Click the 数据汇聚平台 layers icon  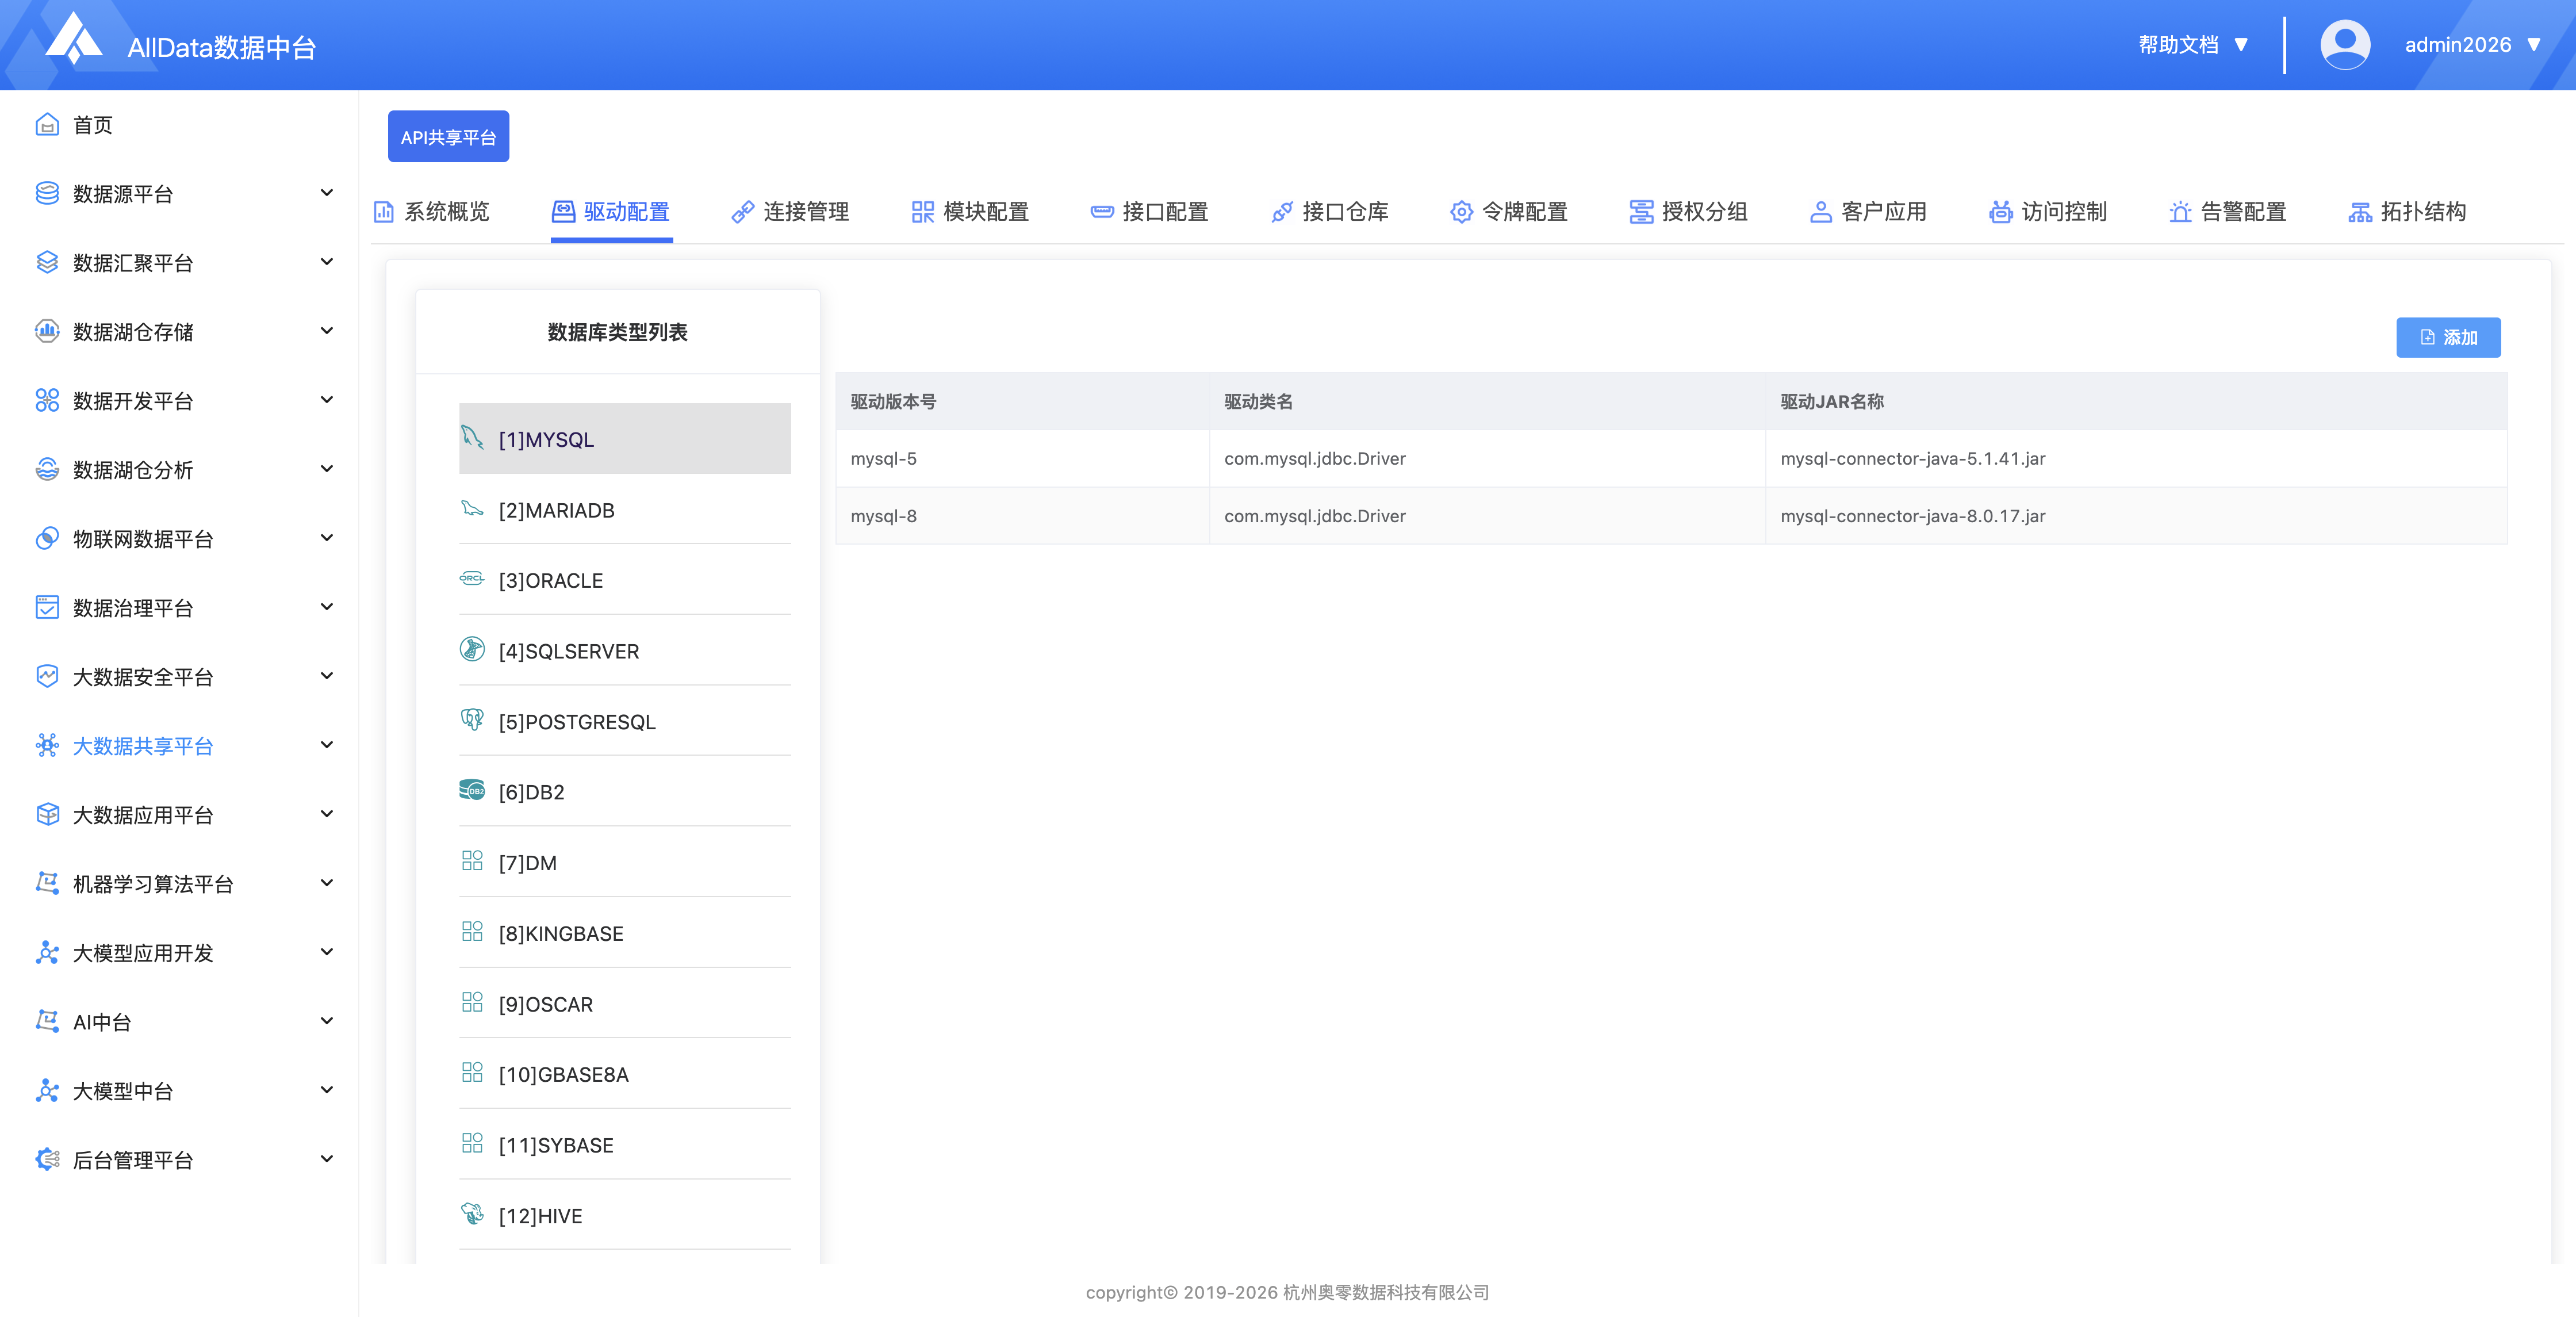click(x=47, y=262)
